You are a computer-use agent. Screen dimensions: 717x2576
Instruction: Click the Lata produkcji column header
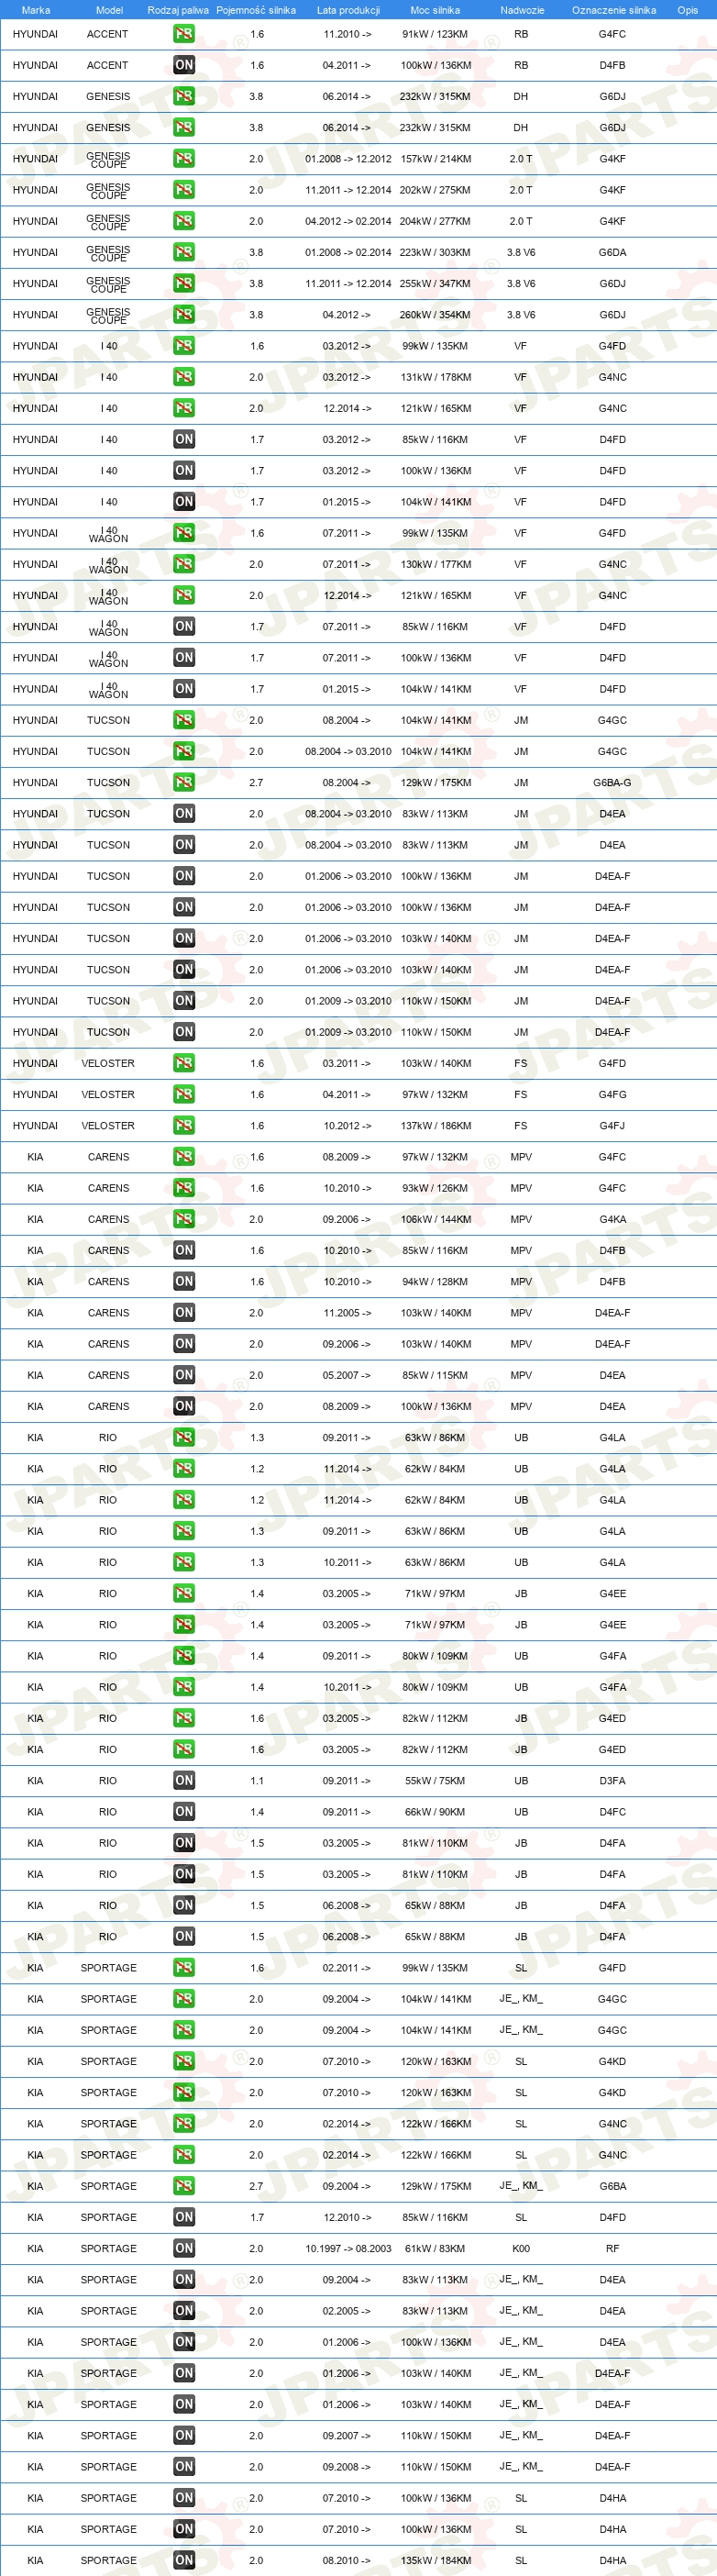click(348, 10)
